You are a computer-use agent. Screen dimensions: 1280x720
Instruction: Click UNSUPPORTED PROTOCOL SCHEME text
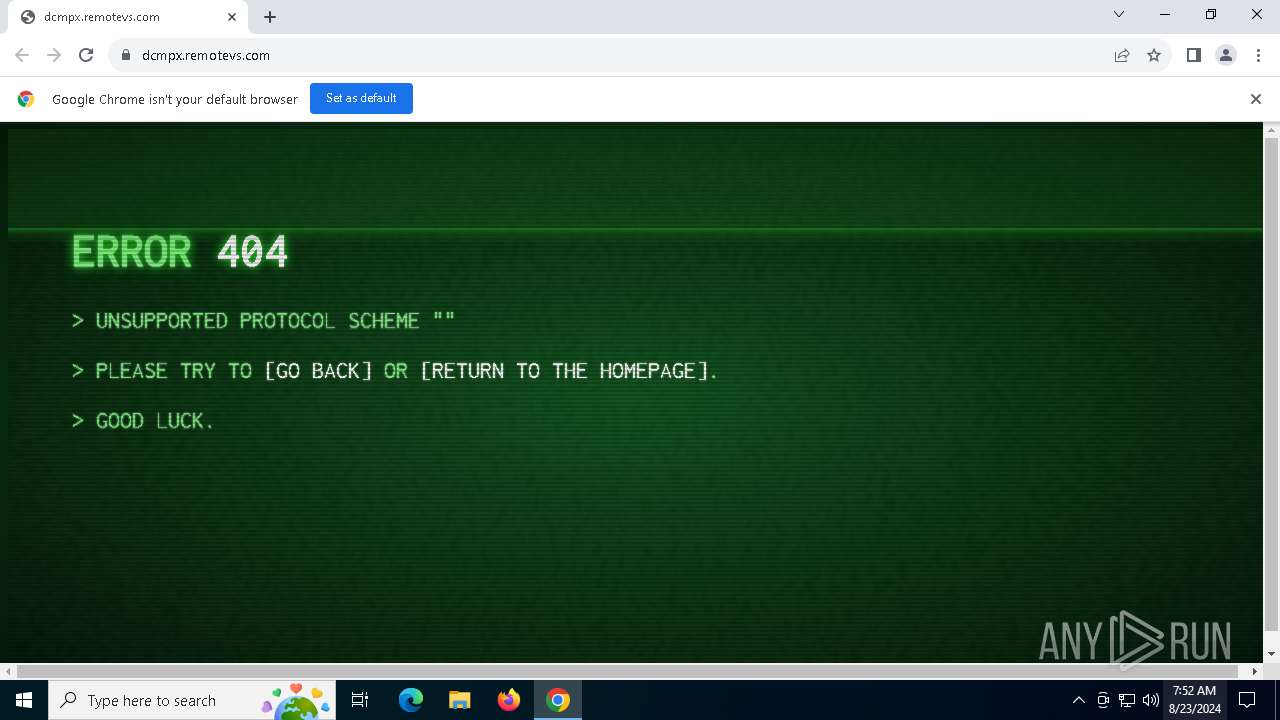click(x=264, y=321)
